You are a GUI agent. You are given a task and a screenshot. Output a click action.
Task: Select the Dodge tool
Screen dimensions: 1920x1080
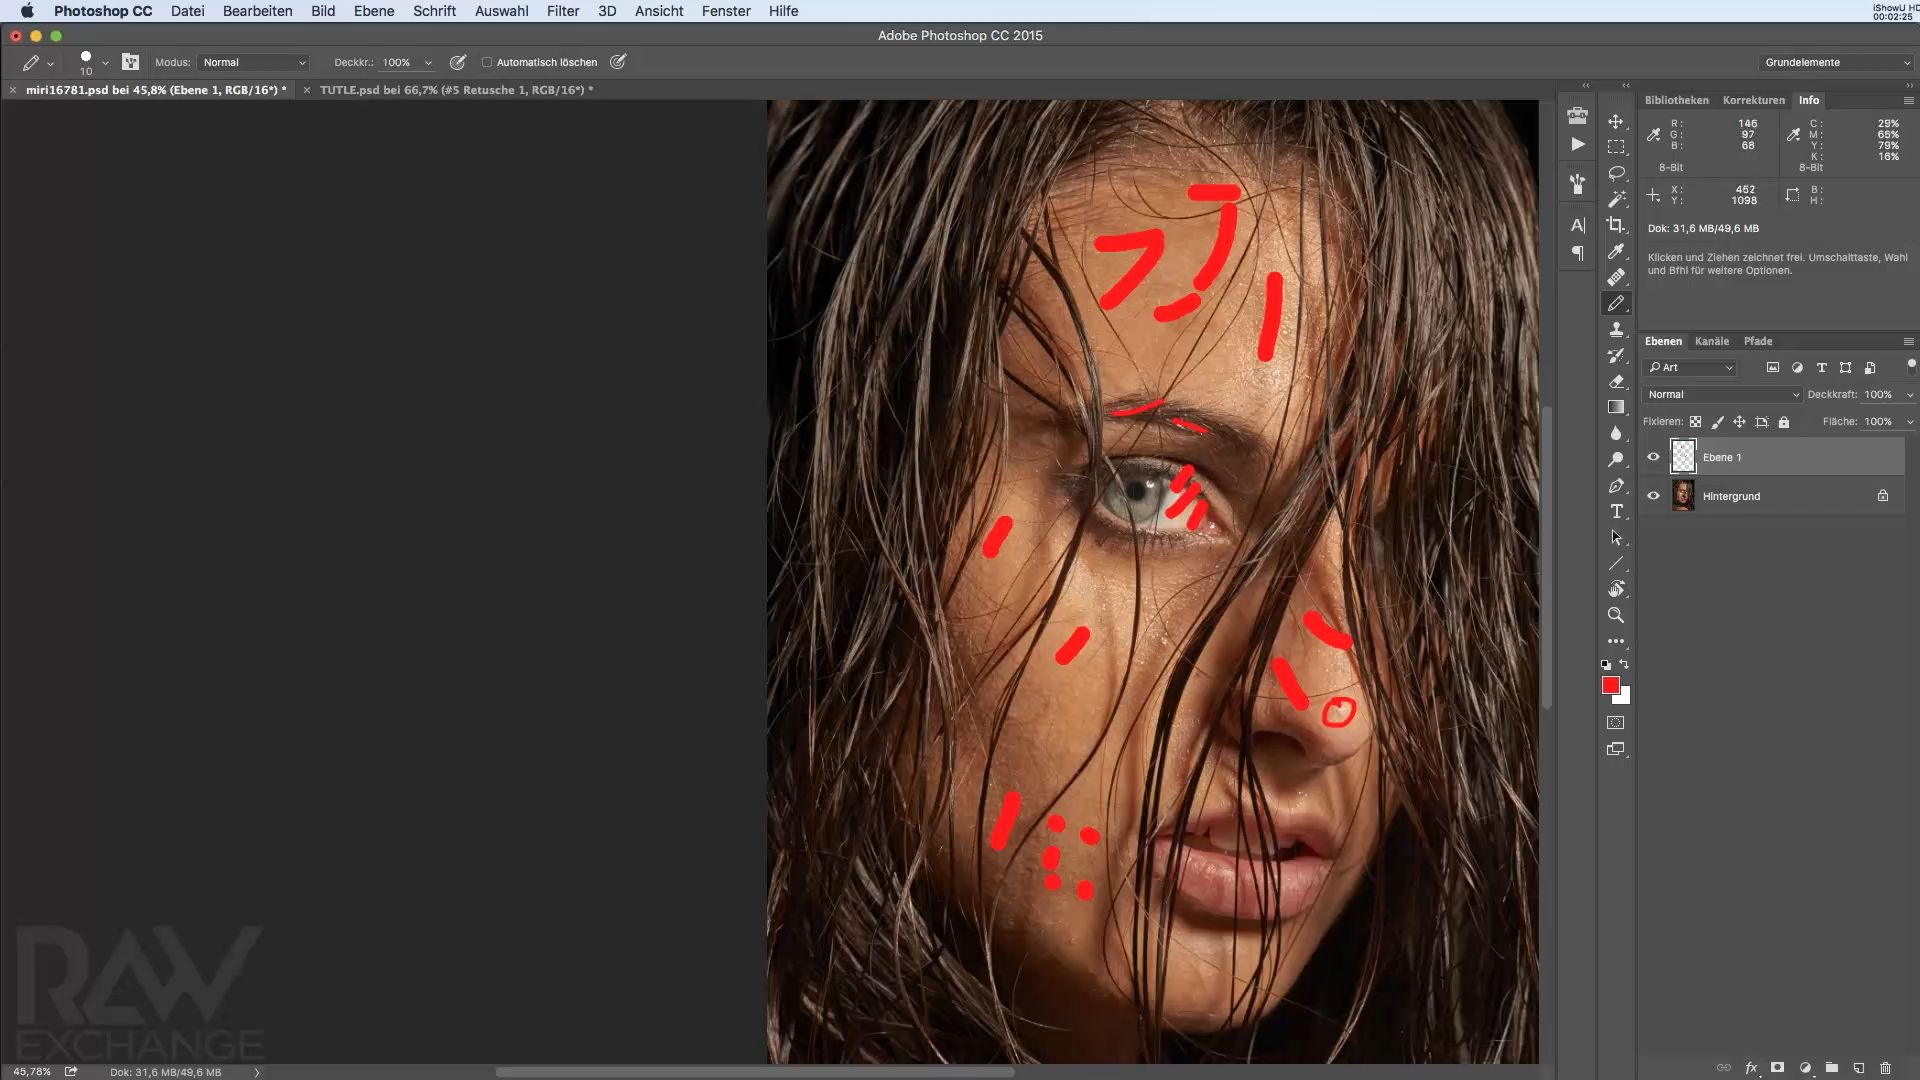click(x=1616, y=459)
